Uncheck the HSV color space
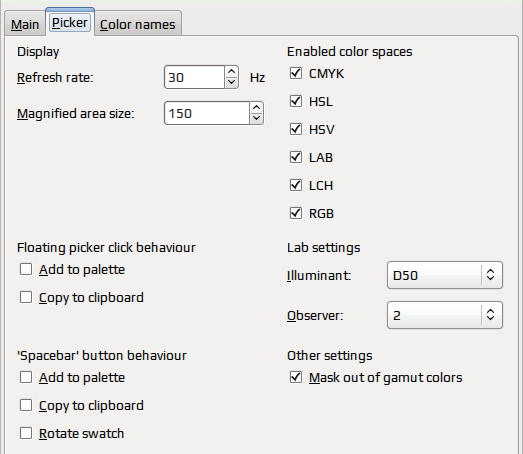The height and width of the screenshot is (454, 523). (x=296, y=129)
